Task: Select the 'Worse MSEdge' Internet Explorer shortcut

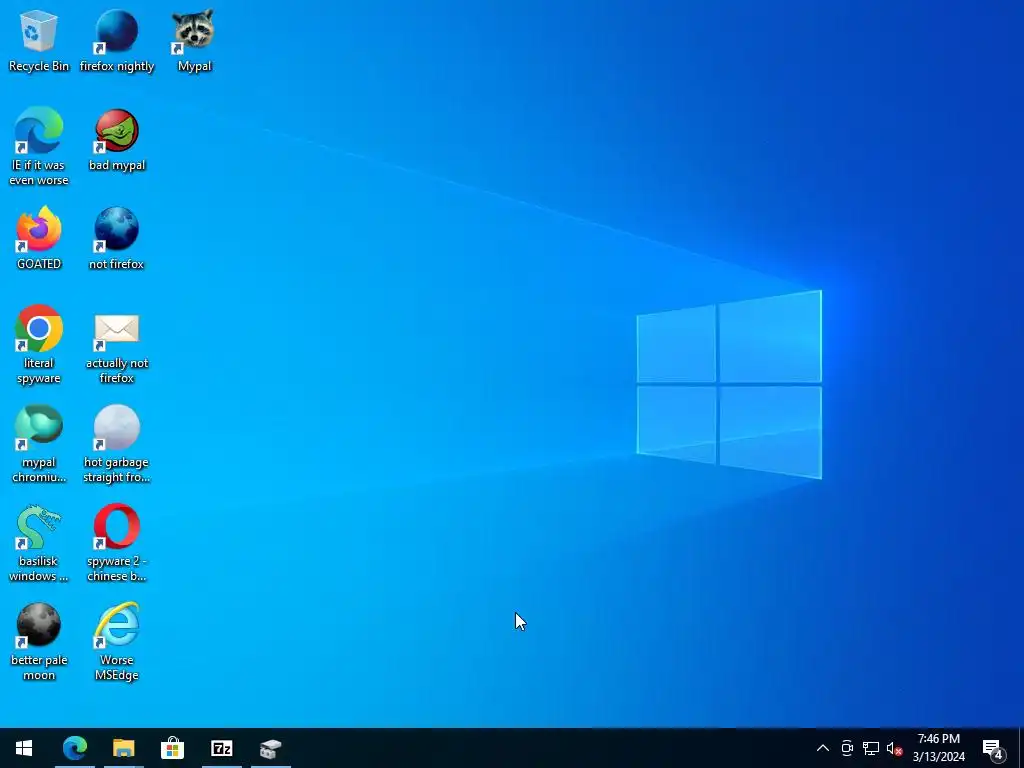Action: (x=117, y=642)
